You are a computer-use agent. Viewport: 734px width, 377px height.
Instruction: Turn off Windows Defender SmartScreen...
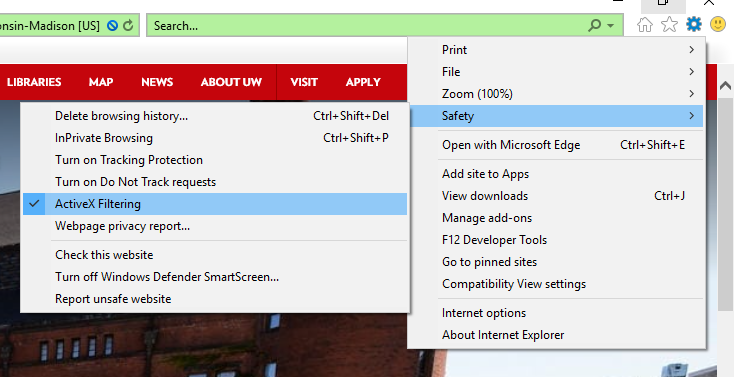click(x=215, y=277)
